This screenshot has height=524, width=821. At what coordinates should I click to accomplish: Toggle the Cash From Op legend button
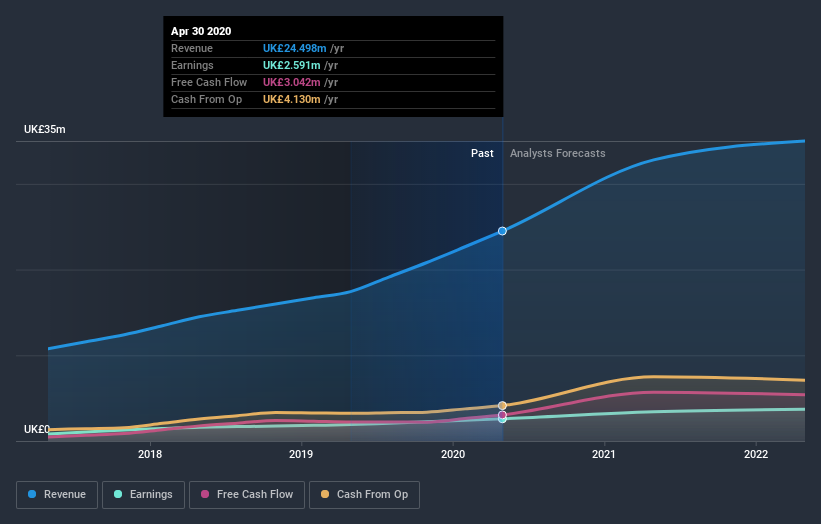[364, 495]
